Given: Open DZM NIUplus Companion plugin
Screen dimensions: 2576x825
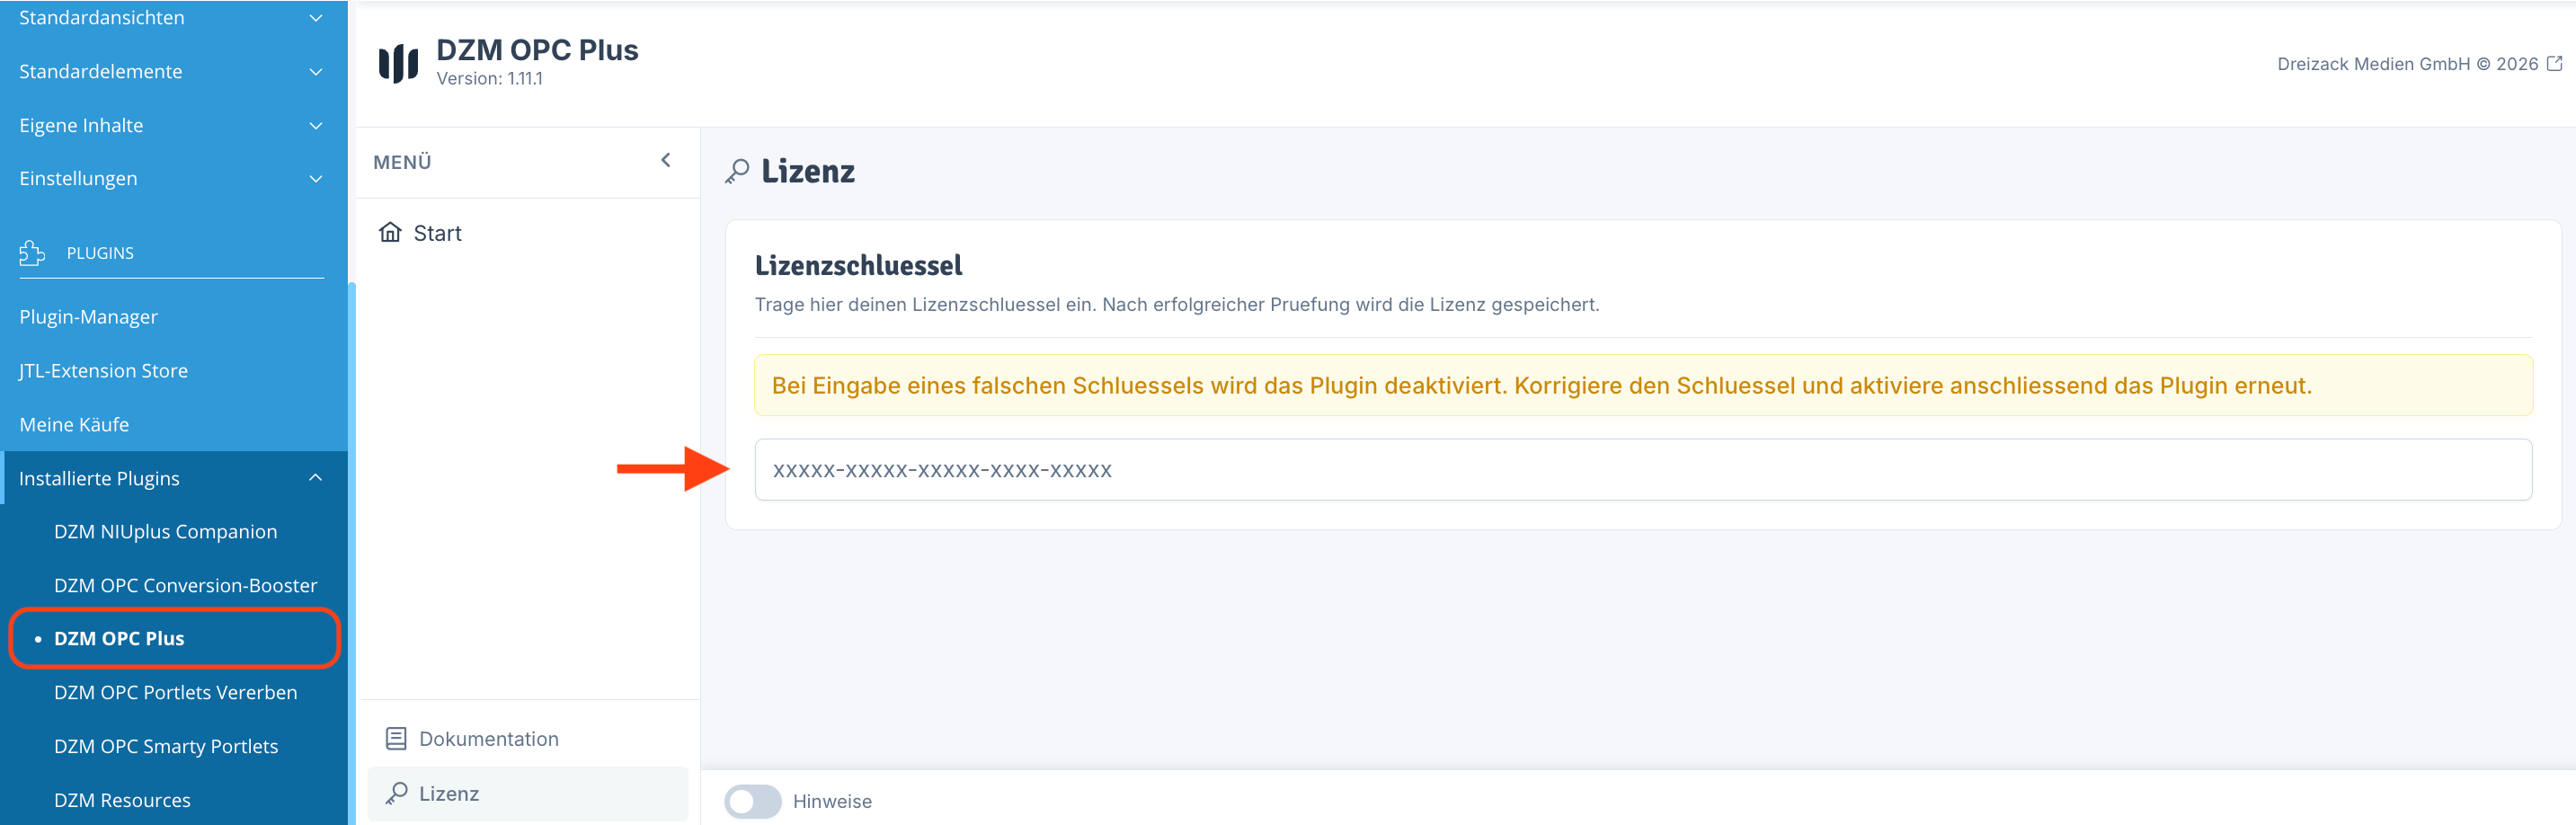Looking at the screenshot, I should (165, 531).
